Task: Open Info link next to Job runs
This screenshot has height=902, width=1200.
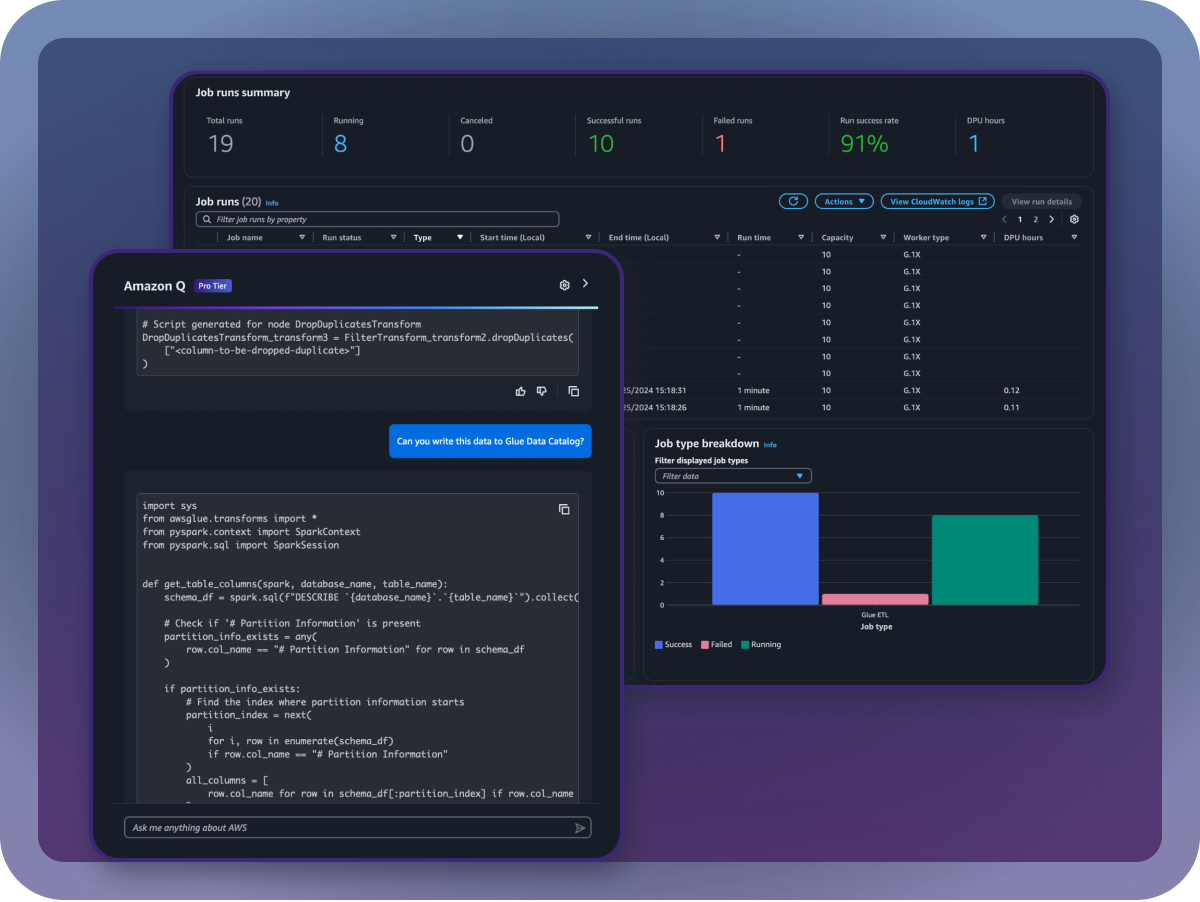Action: click(x=272, y=203)
